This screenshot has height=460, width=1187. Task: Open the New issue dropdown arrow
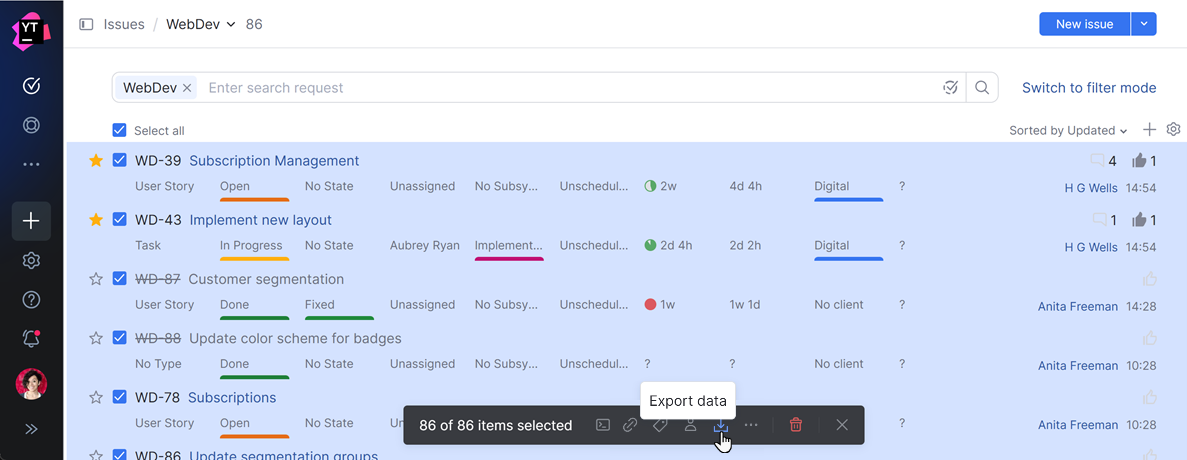pos(1144,24)
